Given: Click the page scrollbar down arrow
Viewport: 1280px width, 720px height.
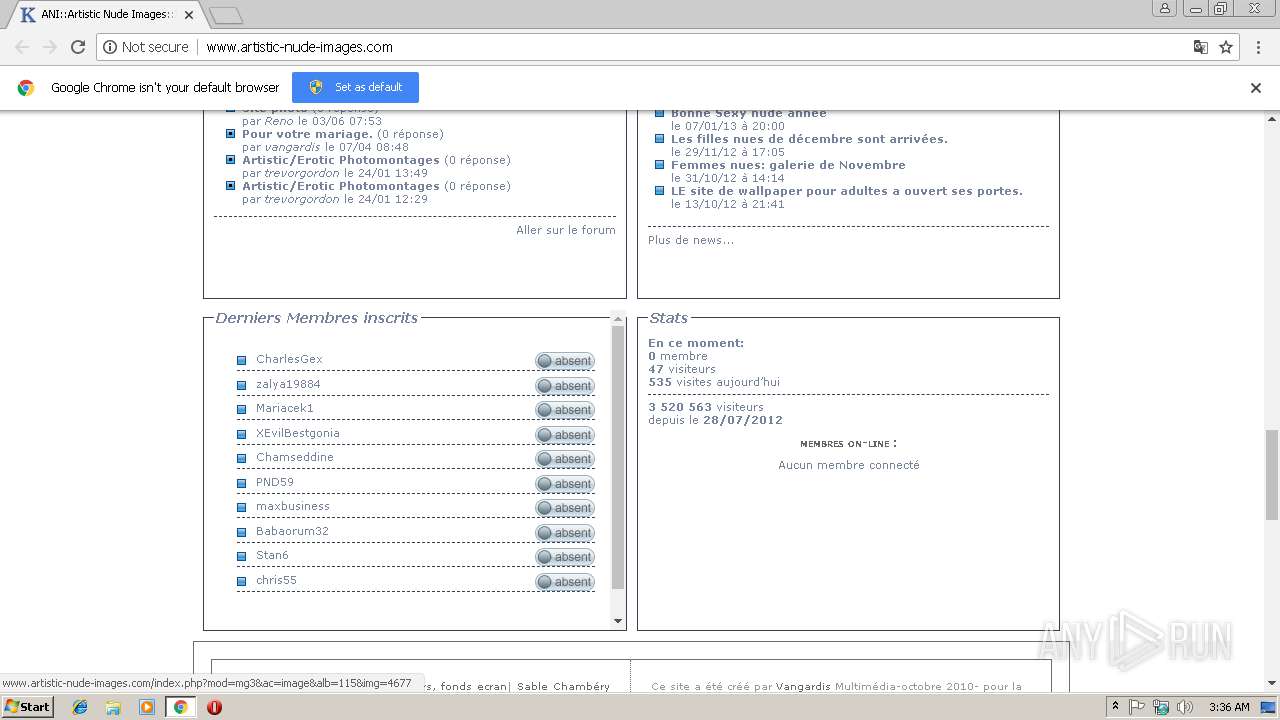Looking at the screenshot, I should (x=1272, y=684).
